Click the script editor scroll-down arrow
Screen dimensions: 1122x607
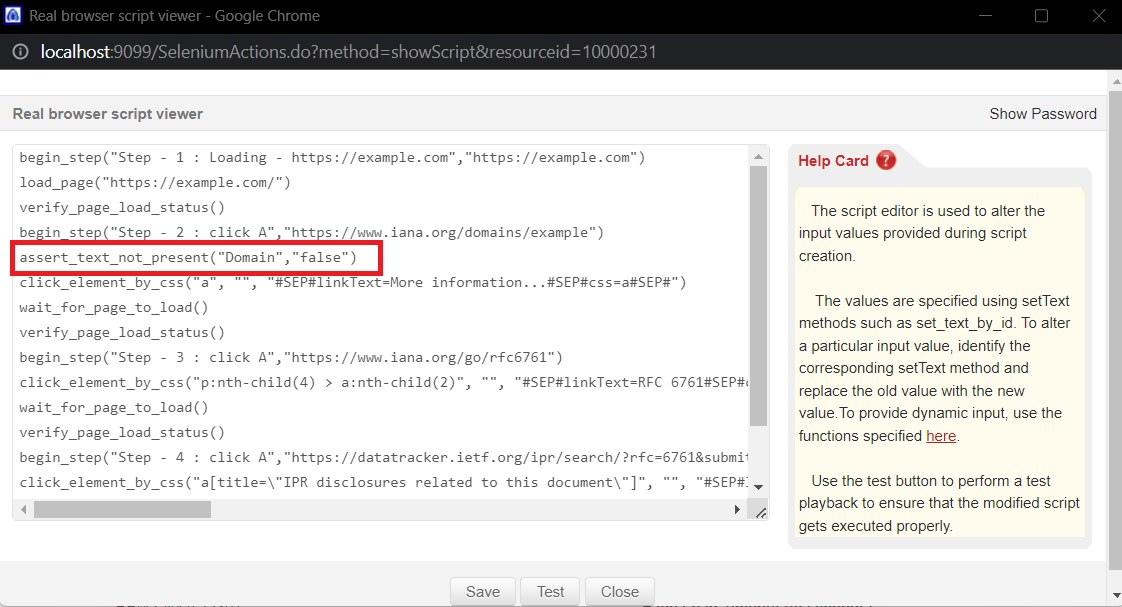pos(758,485)
